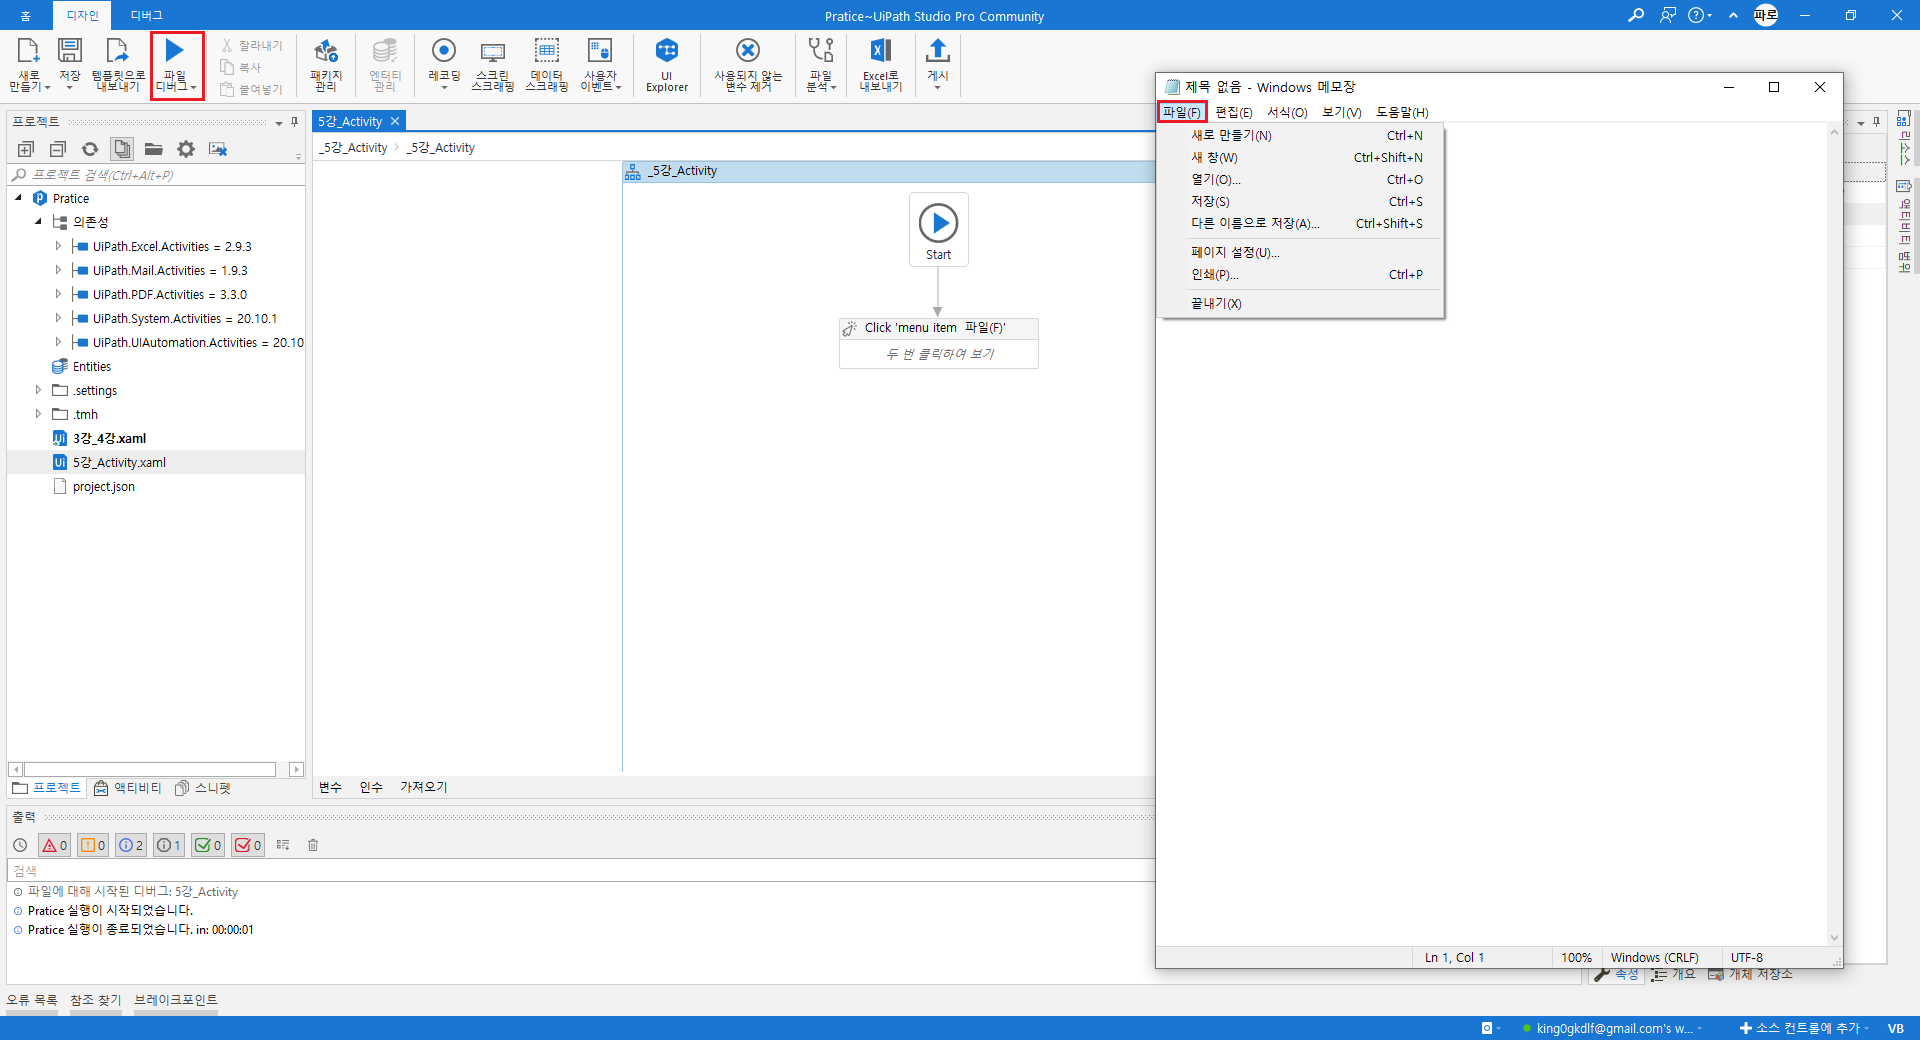The image size is (1920, 1040).
Task: Click 사용되지 않는 변수 제거 icon
Action: tap(748, 50)
